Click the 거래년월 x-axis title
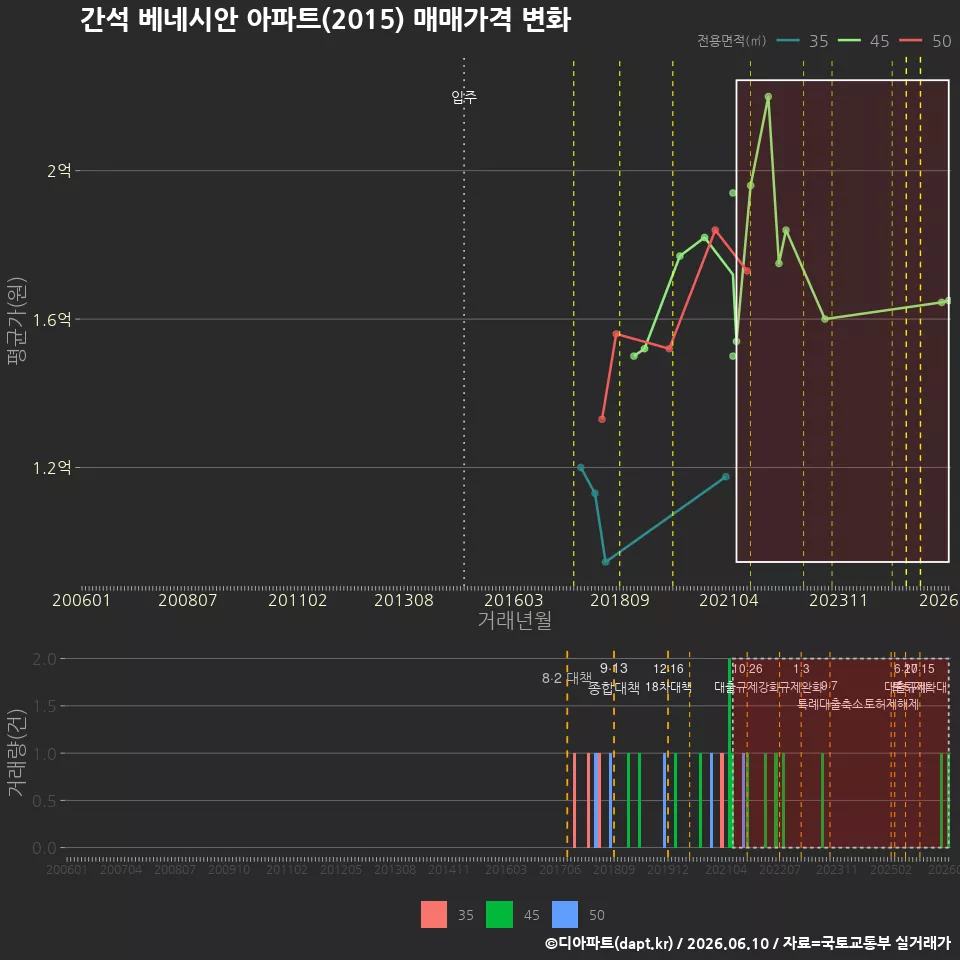This screenshot has height=960, width=960. click(514, 620)
